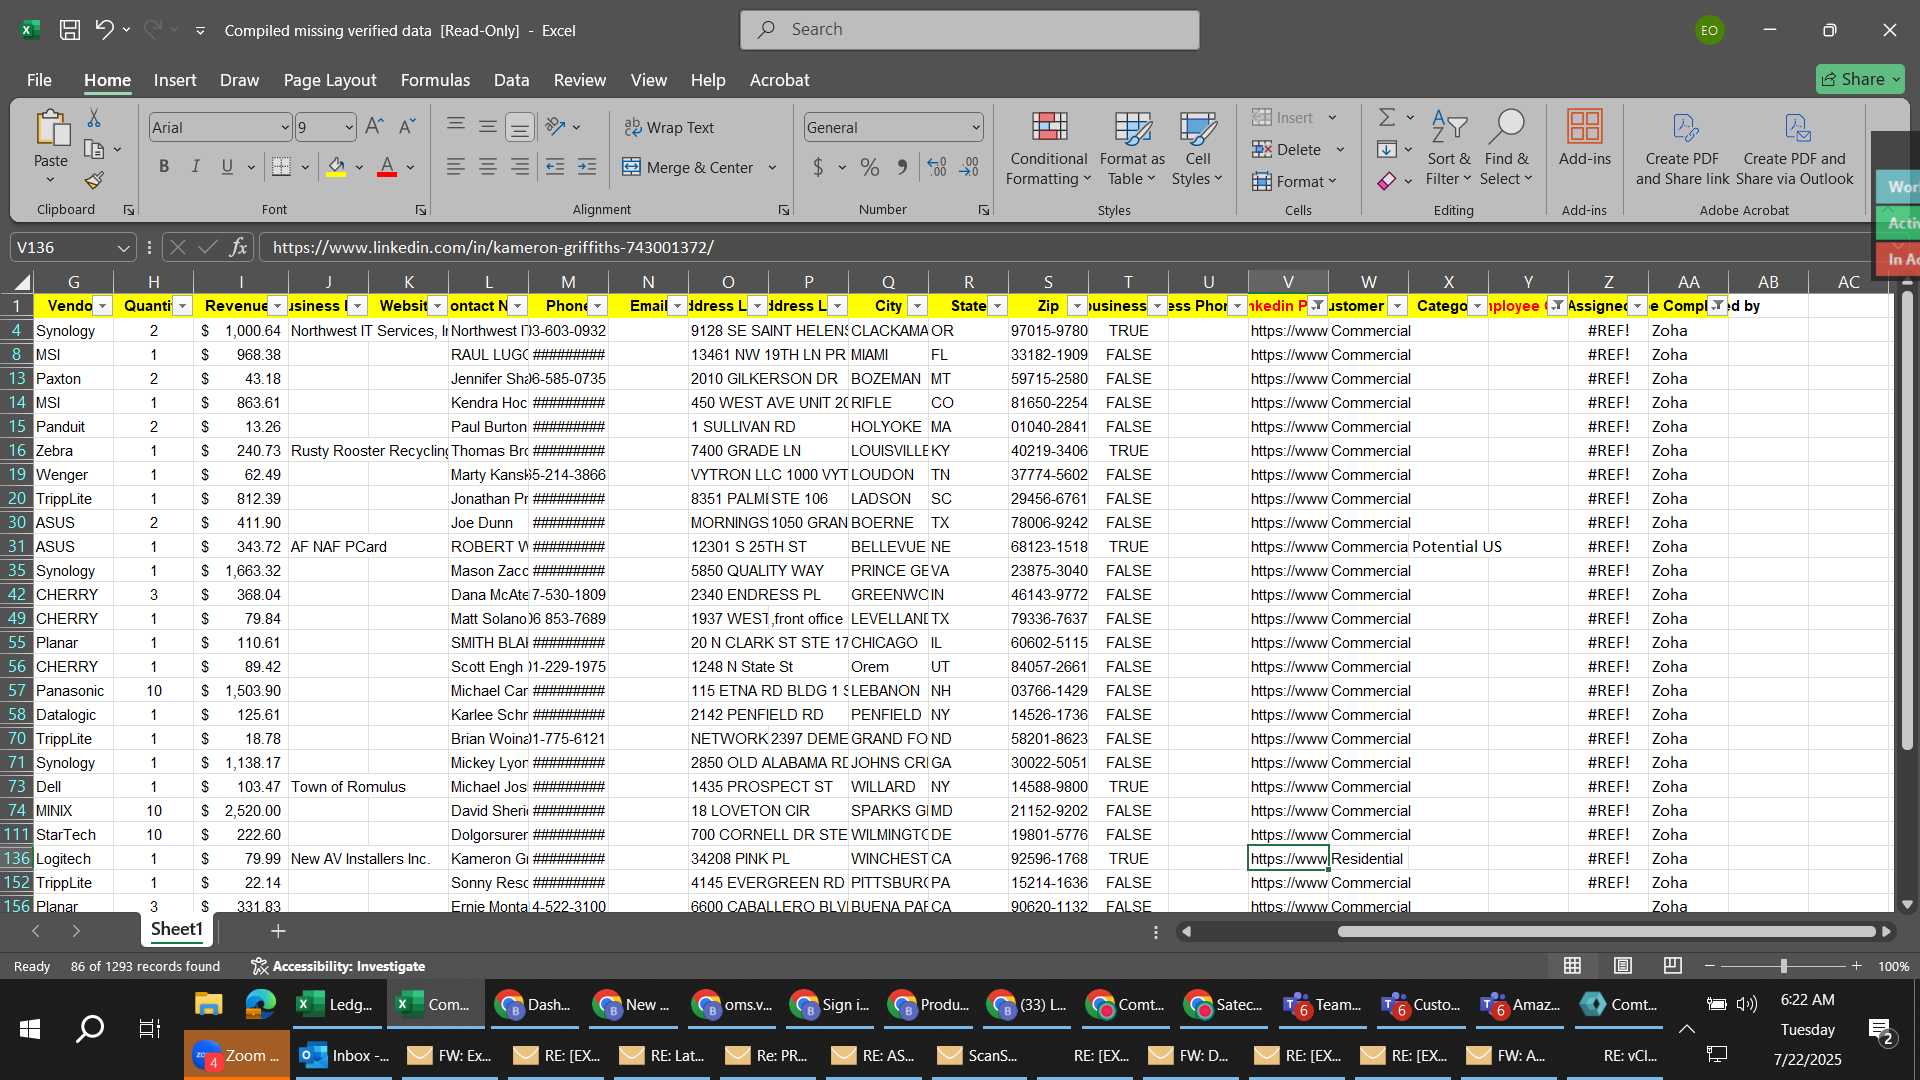Image resolution: width=1920 pixels, height=1080 pixels.
Task: Switch to the Insert ribbon tab
Action: tap(175, 80)
